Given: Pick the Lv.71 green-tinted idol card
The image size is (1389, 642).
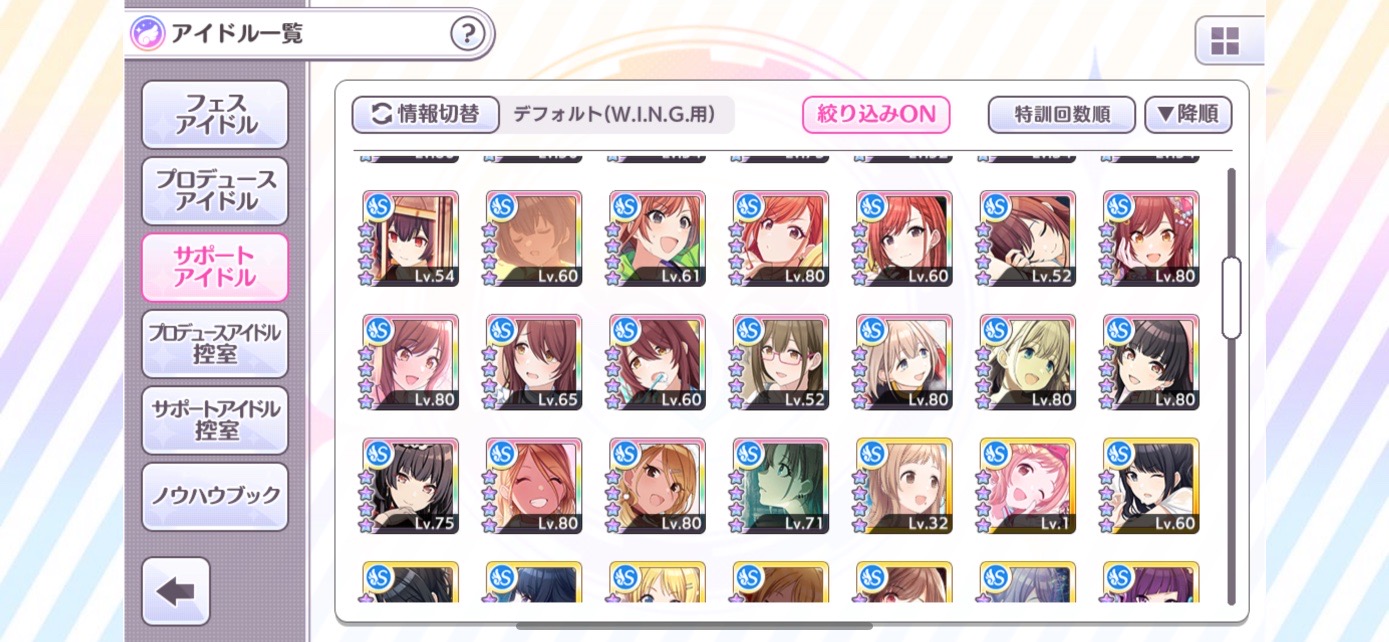Looking at the screenshot, I should tap(780, 486).
